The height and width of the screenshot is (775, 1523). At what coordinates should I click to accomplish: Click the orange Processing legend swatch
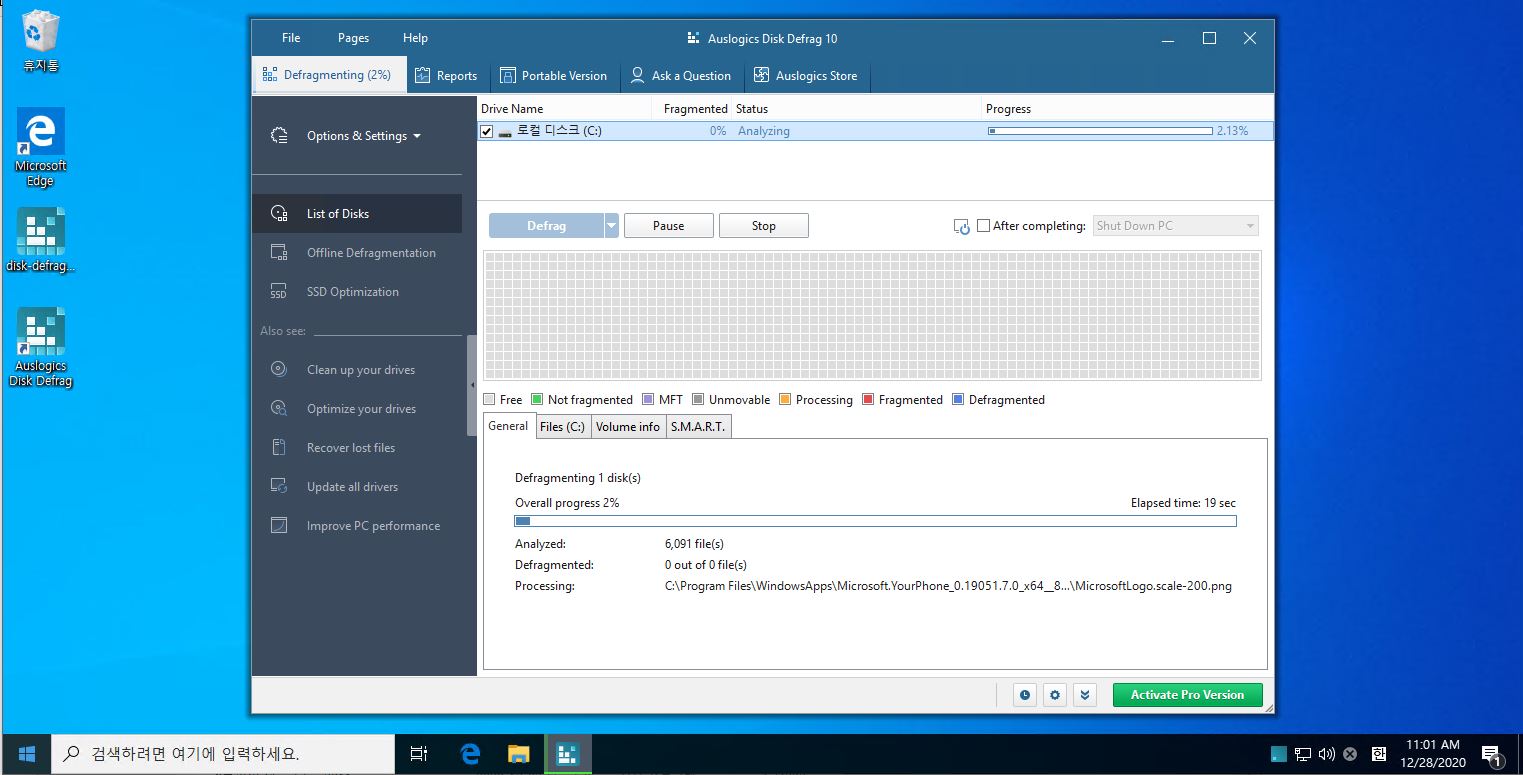786,400
